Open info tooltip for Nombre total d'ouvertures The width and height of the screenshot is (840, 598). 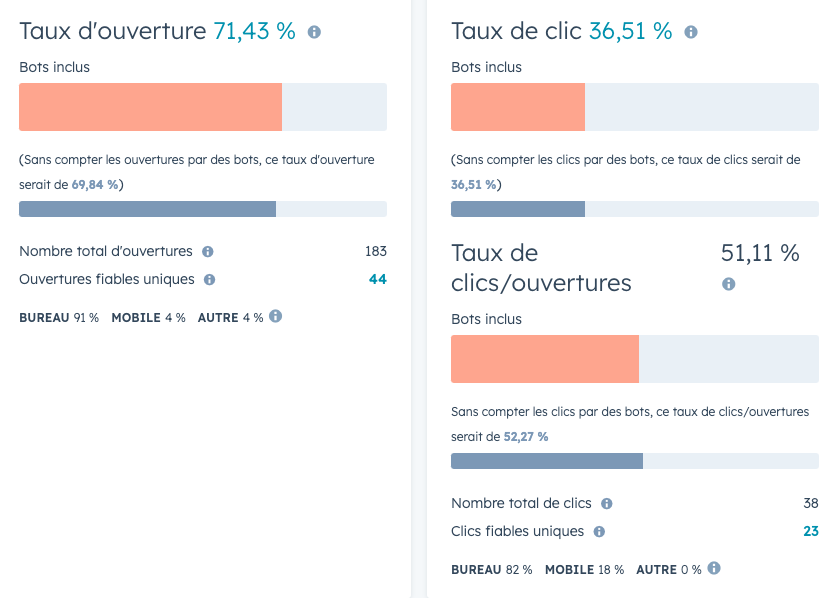(x=208, y=252)
